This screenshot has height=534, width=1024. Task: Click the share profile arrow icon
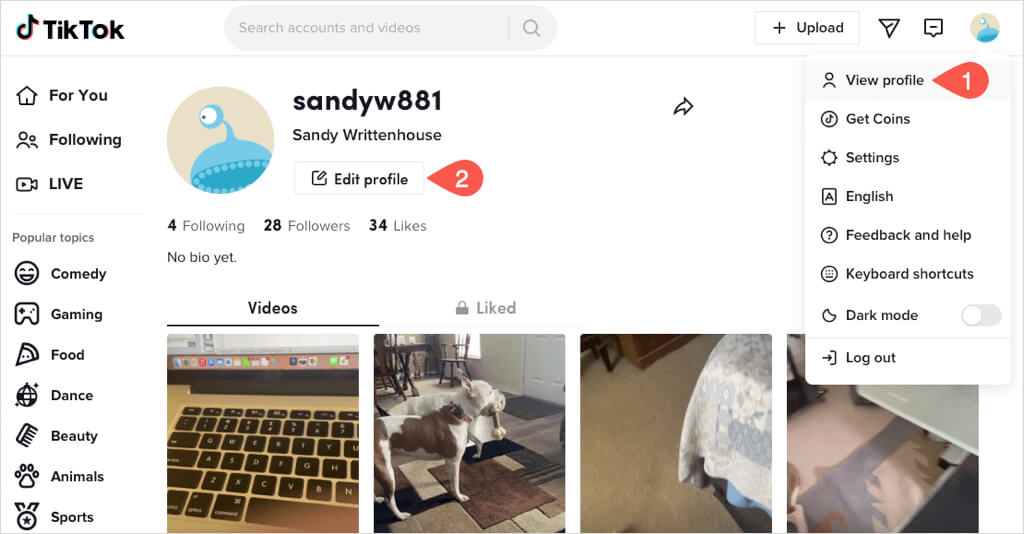[x=683, y=106]
